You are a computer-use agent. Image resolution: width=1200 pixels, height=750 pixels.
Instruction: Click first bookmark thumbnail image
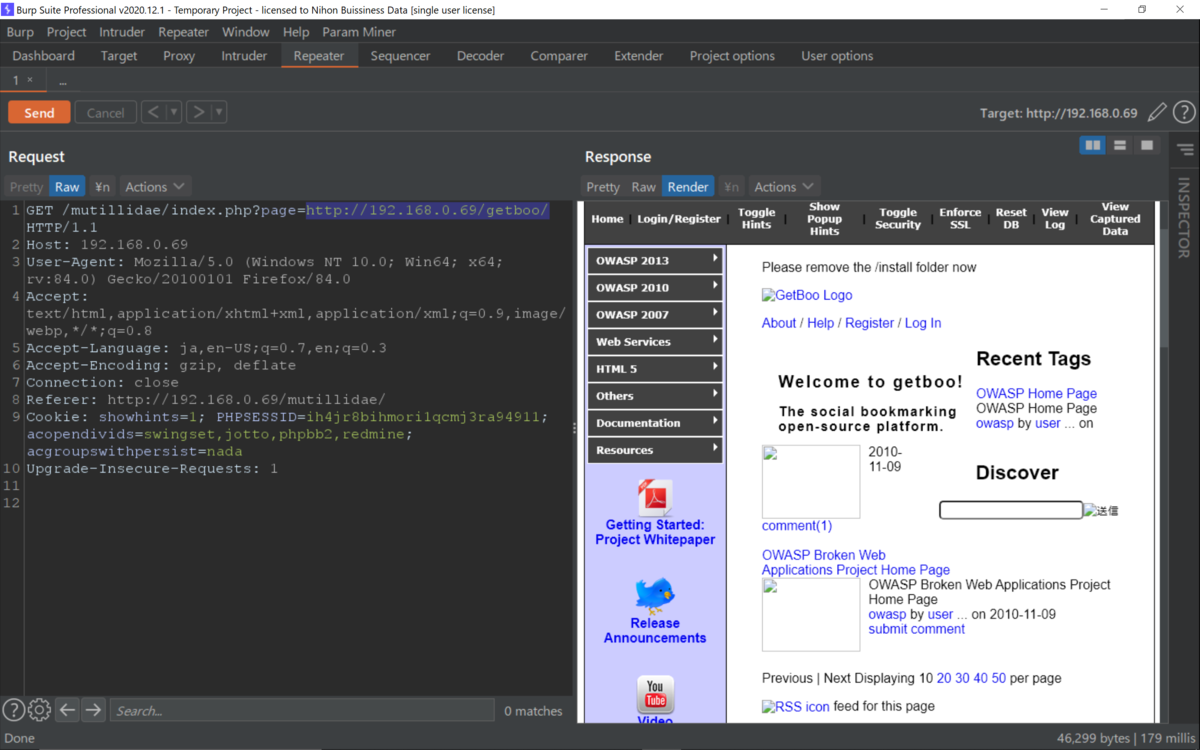(x=811, y=482)
